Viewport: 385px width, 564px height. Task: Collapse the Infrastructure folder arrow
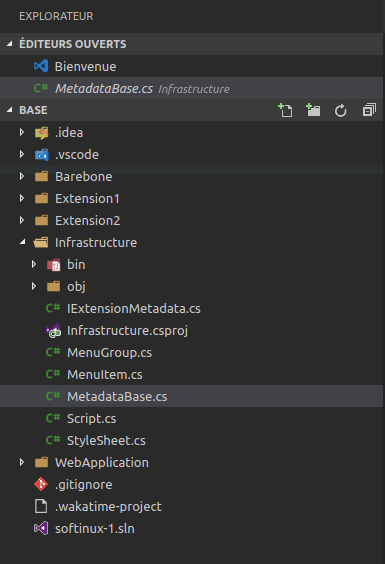tap(23, 242)
